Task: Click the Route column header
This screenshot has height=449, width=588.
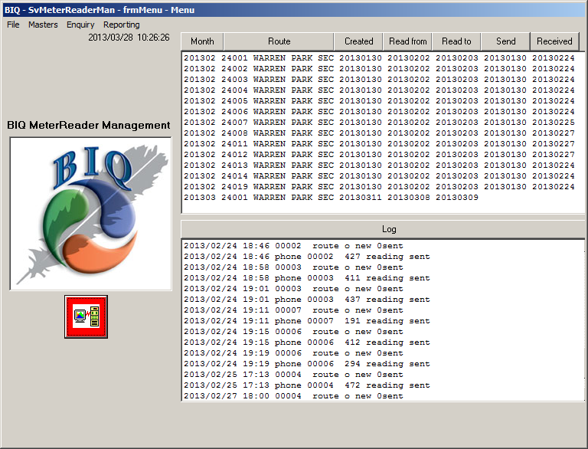Action: pos(279,41)
